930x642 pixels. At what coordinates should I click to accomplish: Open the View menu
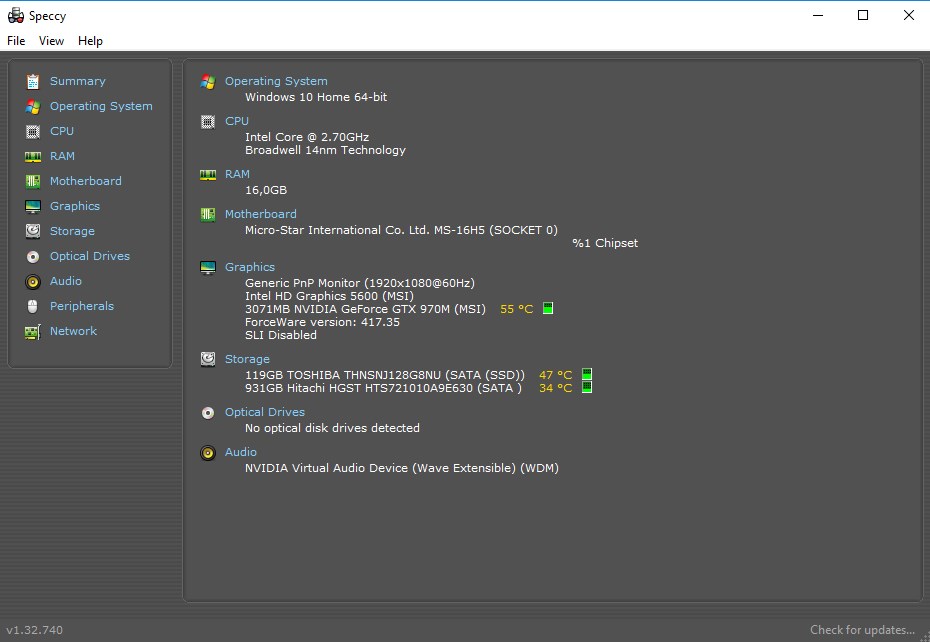[x=51, y=40]
